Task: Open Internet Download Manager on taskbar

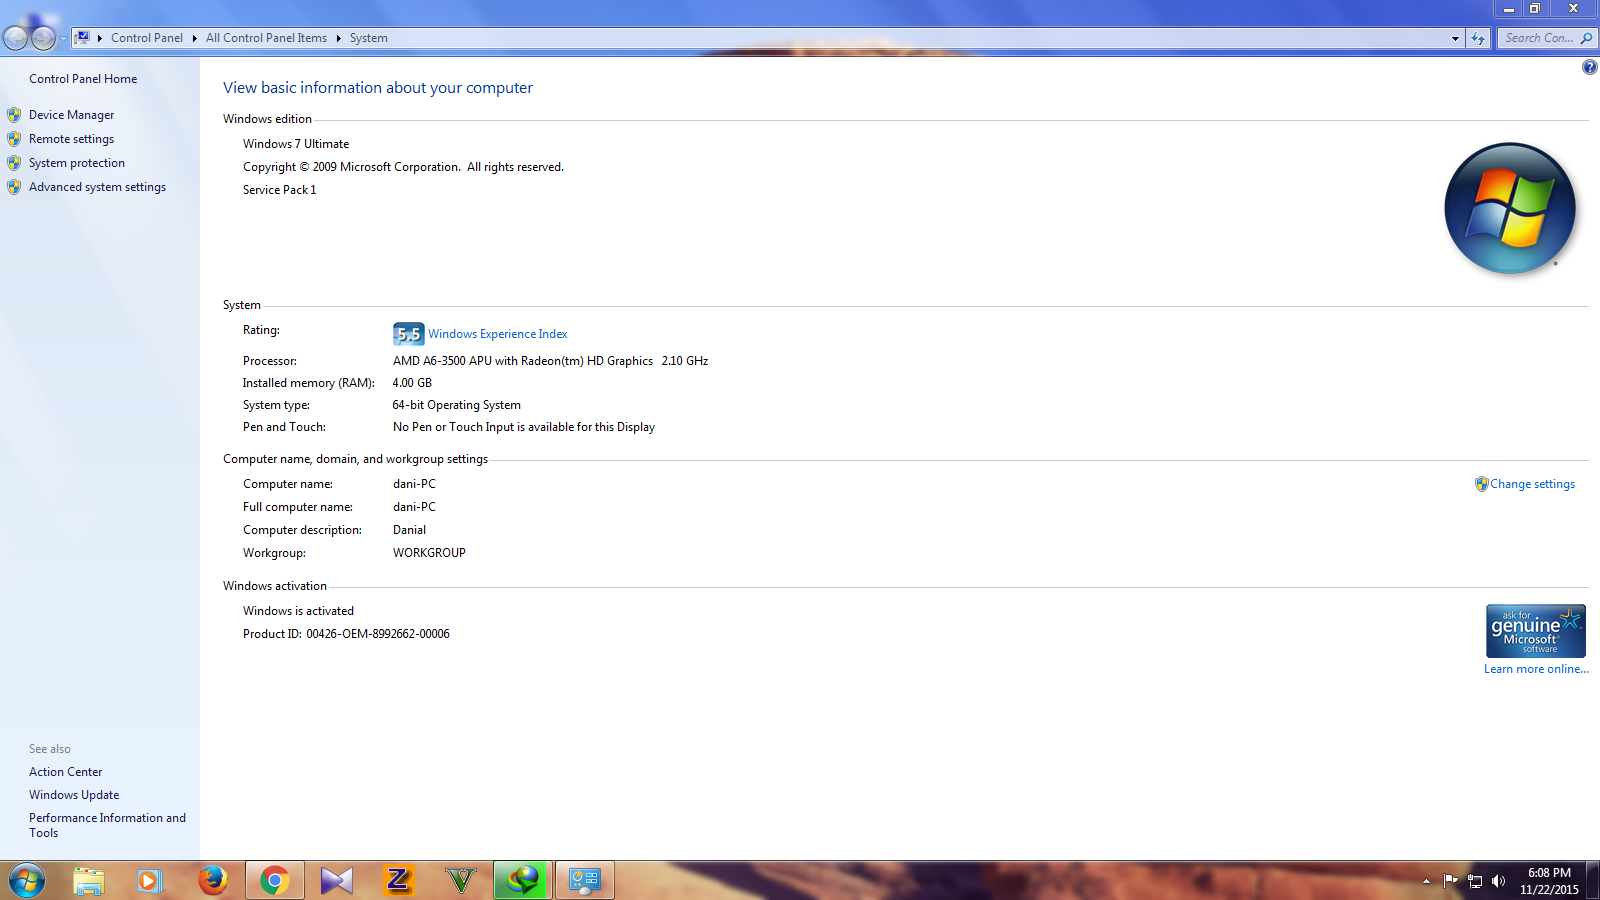Action: (522, 881)
